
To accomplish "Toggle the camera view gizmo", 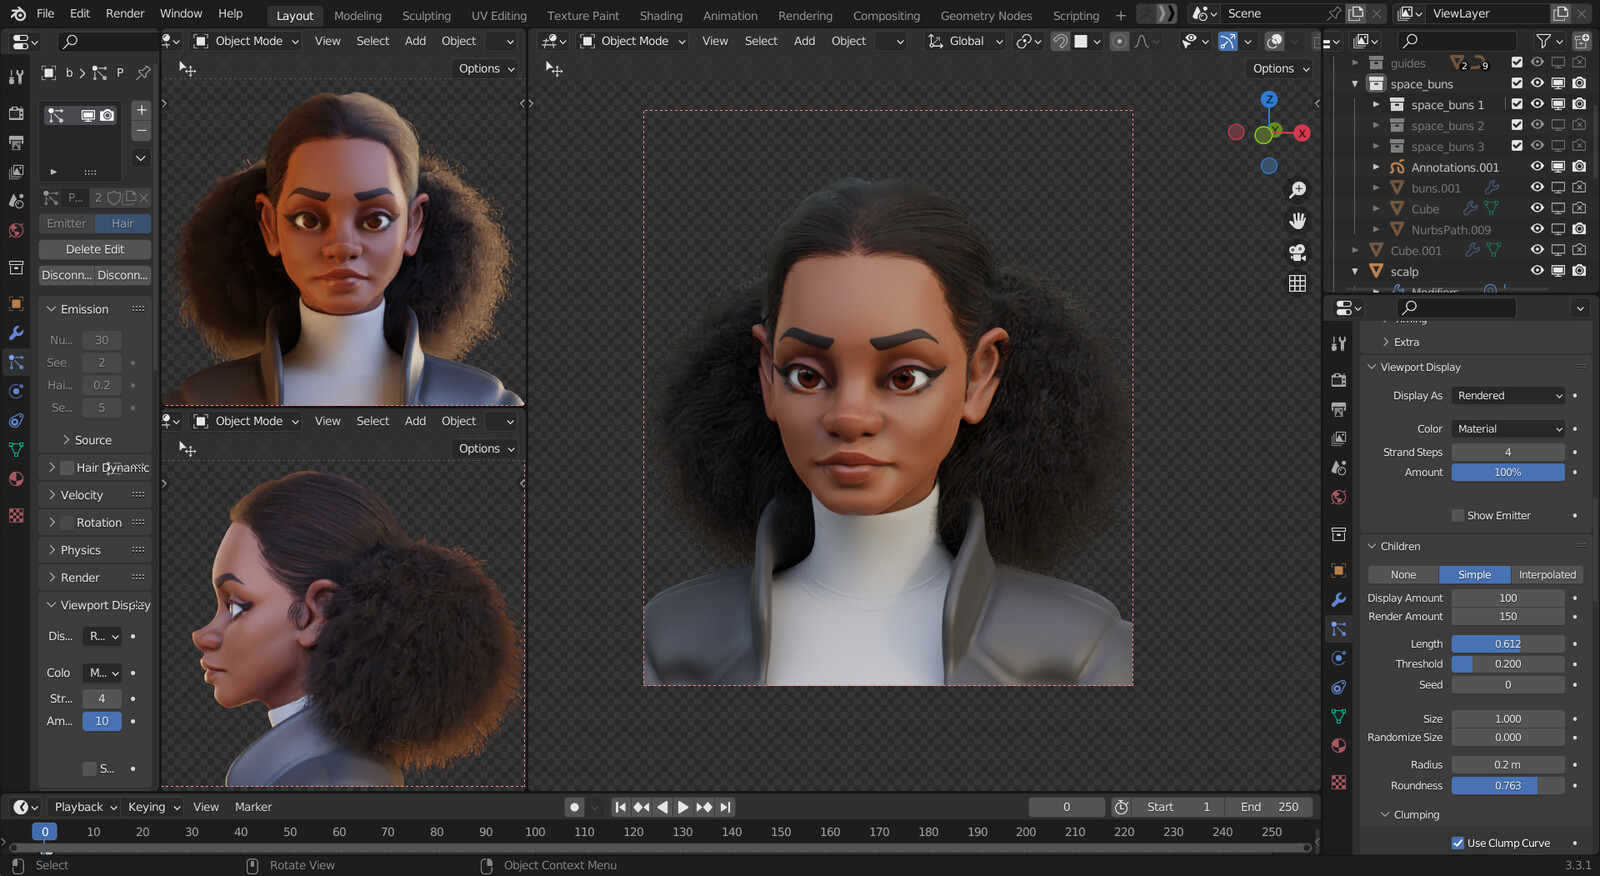I will coord(1298,252).
